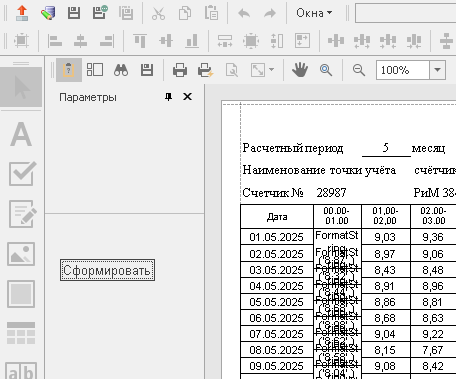456x379 pixels.
Task: Select the shape rectangle tool
Action: (x=21, y=294)
